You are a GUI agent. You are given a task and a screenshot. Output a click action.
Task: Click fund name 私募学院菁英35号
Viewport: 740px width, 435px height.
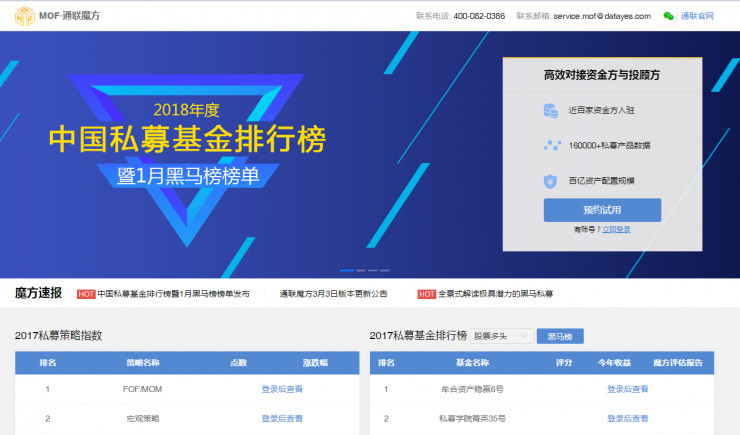coord(472,418)
